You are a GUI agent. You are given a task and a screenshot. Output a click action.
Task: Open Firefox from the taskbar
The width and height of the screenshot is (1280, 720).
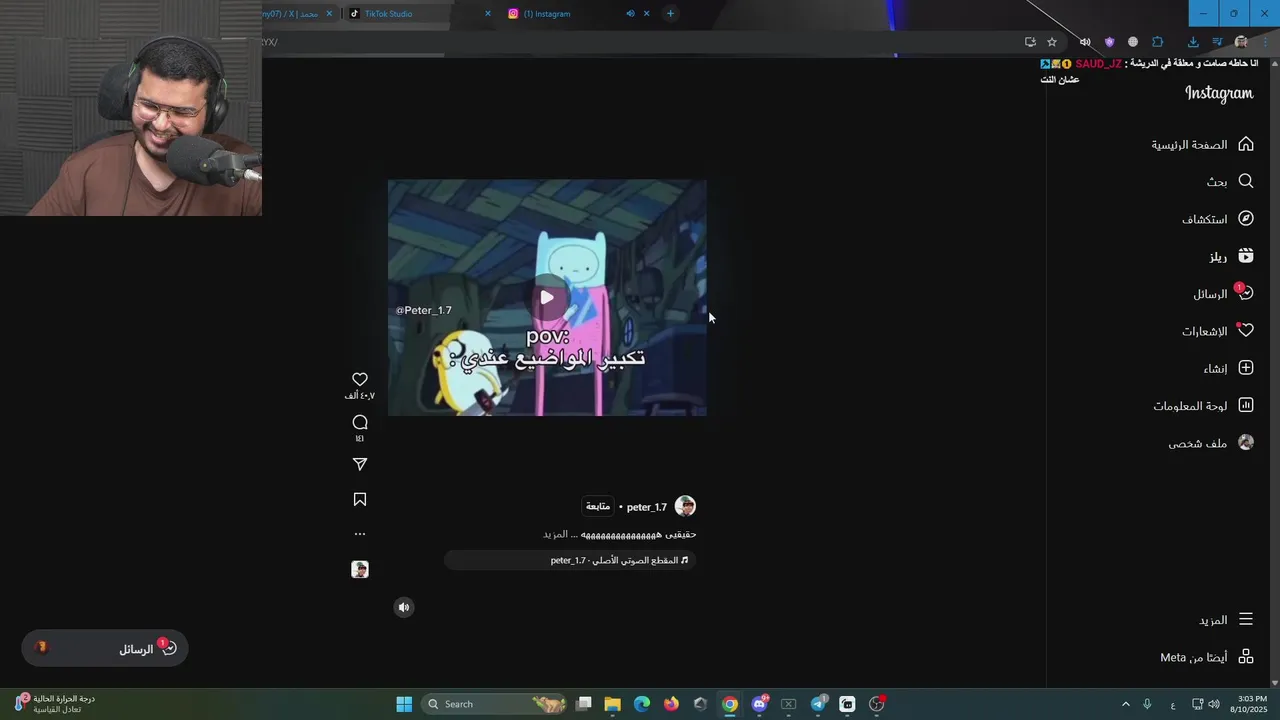click(671, 704)
